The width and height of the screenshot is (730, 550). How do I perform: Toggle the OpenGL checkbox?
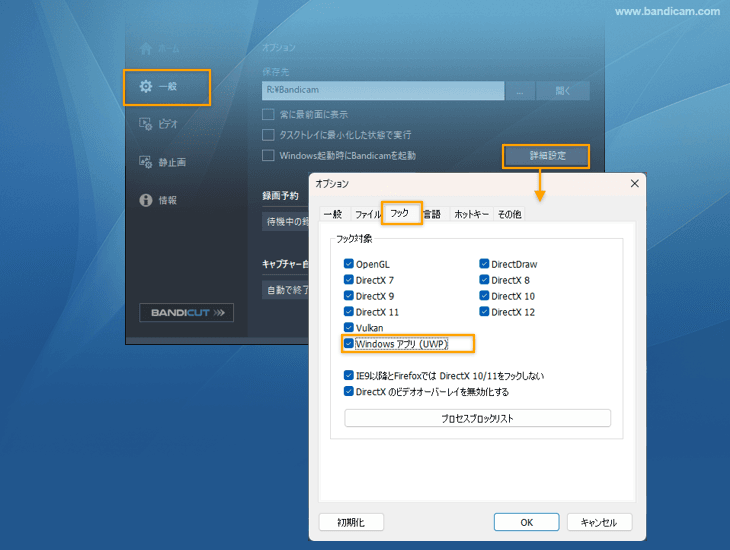(349, 264)
